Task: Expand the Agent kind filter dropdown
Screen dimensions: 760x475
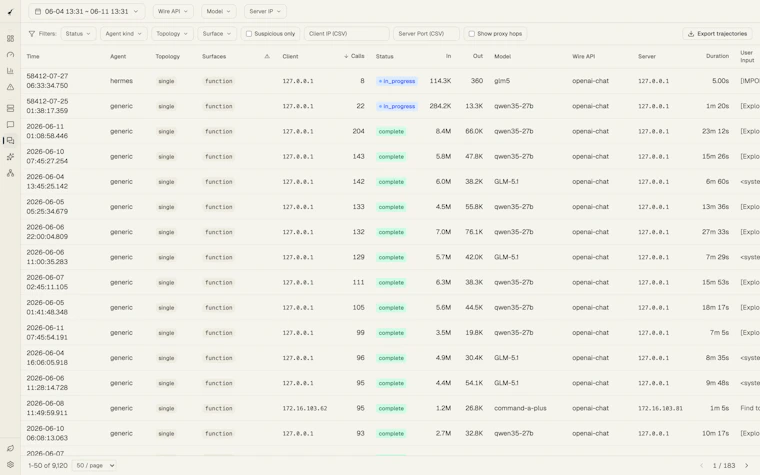Action: [x=124, y=34]
